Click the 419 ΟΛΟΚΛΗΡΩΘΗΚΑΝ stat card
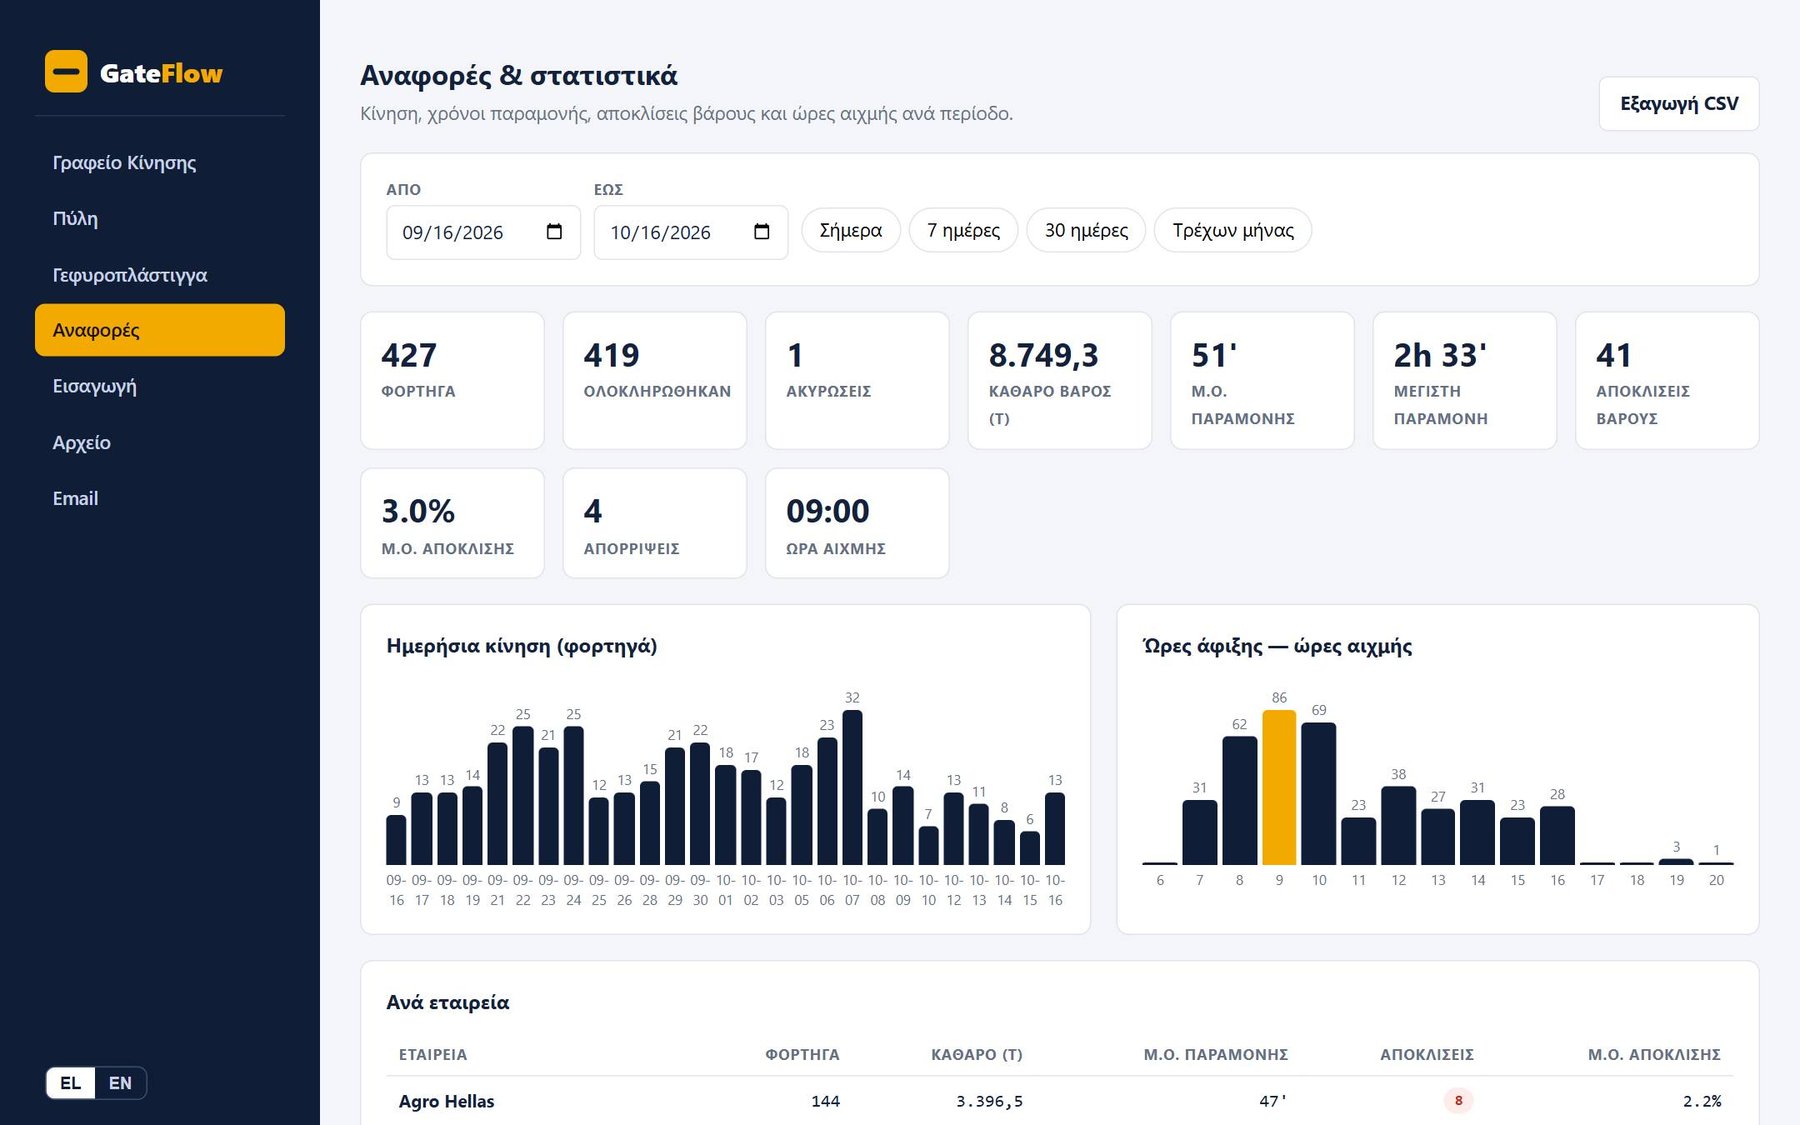The image size is (1800, 1125). coord(655,380)
